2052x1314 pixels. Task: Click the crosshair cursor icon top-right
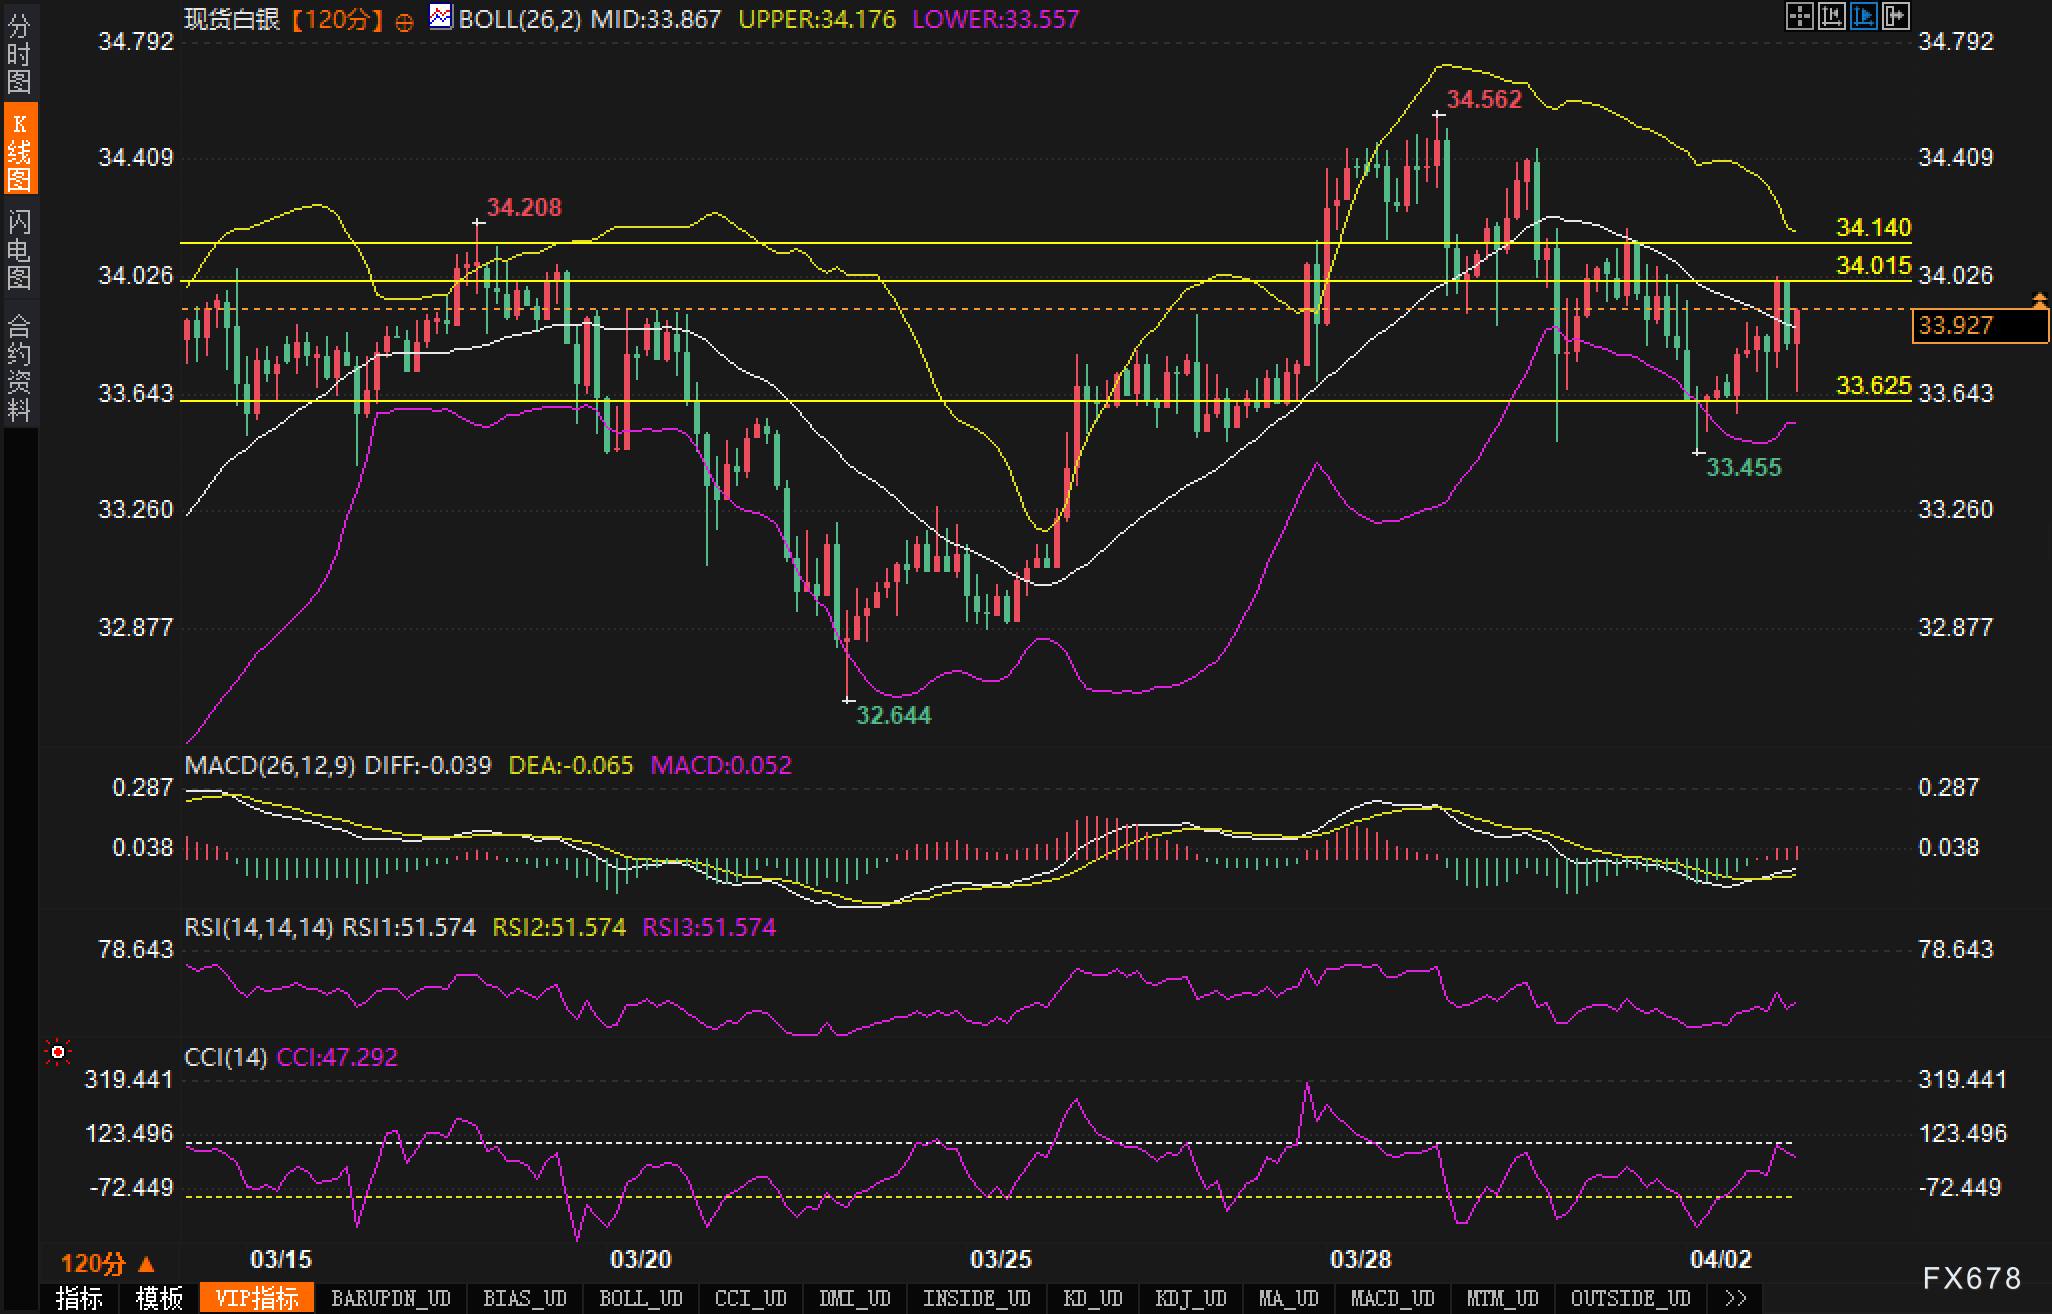coord(1799,16)
